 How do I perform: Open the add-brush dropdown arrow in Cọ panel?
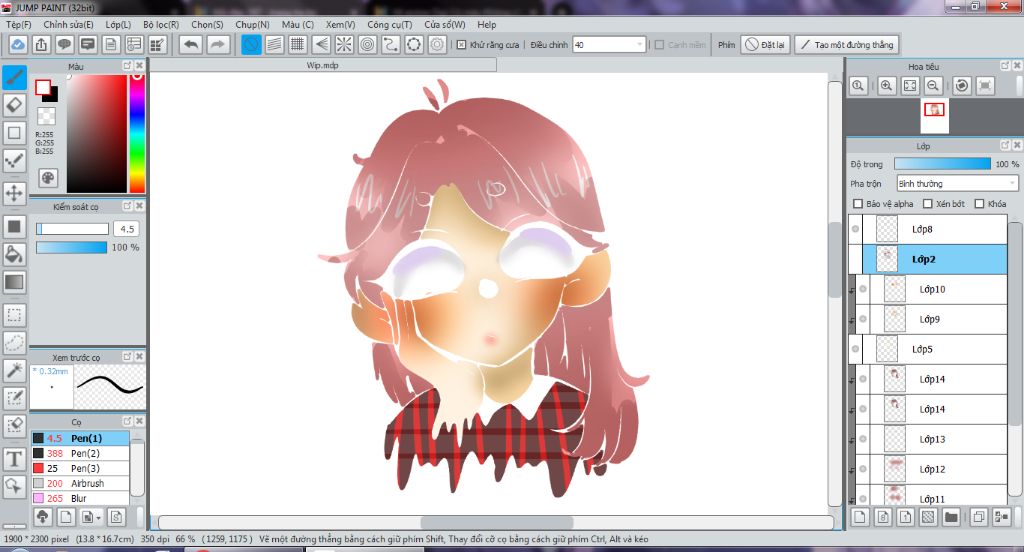[x=98, y=518]
